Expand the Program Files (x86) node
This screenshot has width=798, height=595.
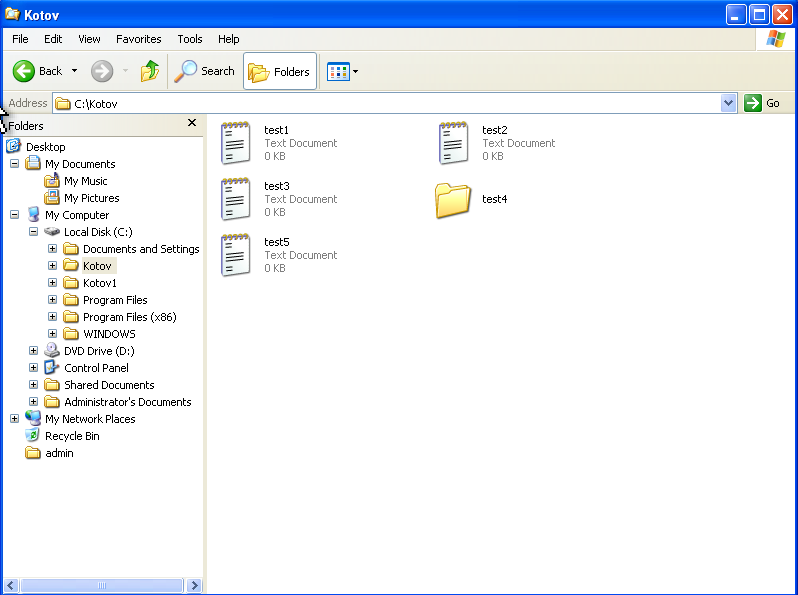click(x=52, y=317)
